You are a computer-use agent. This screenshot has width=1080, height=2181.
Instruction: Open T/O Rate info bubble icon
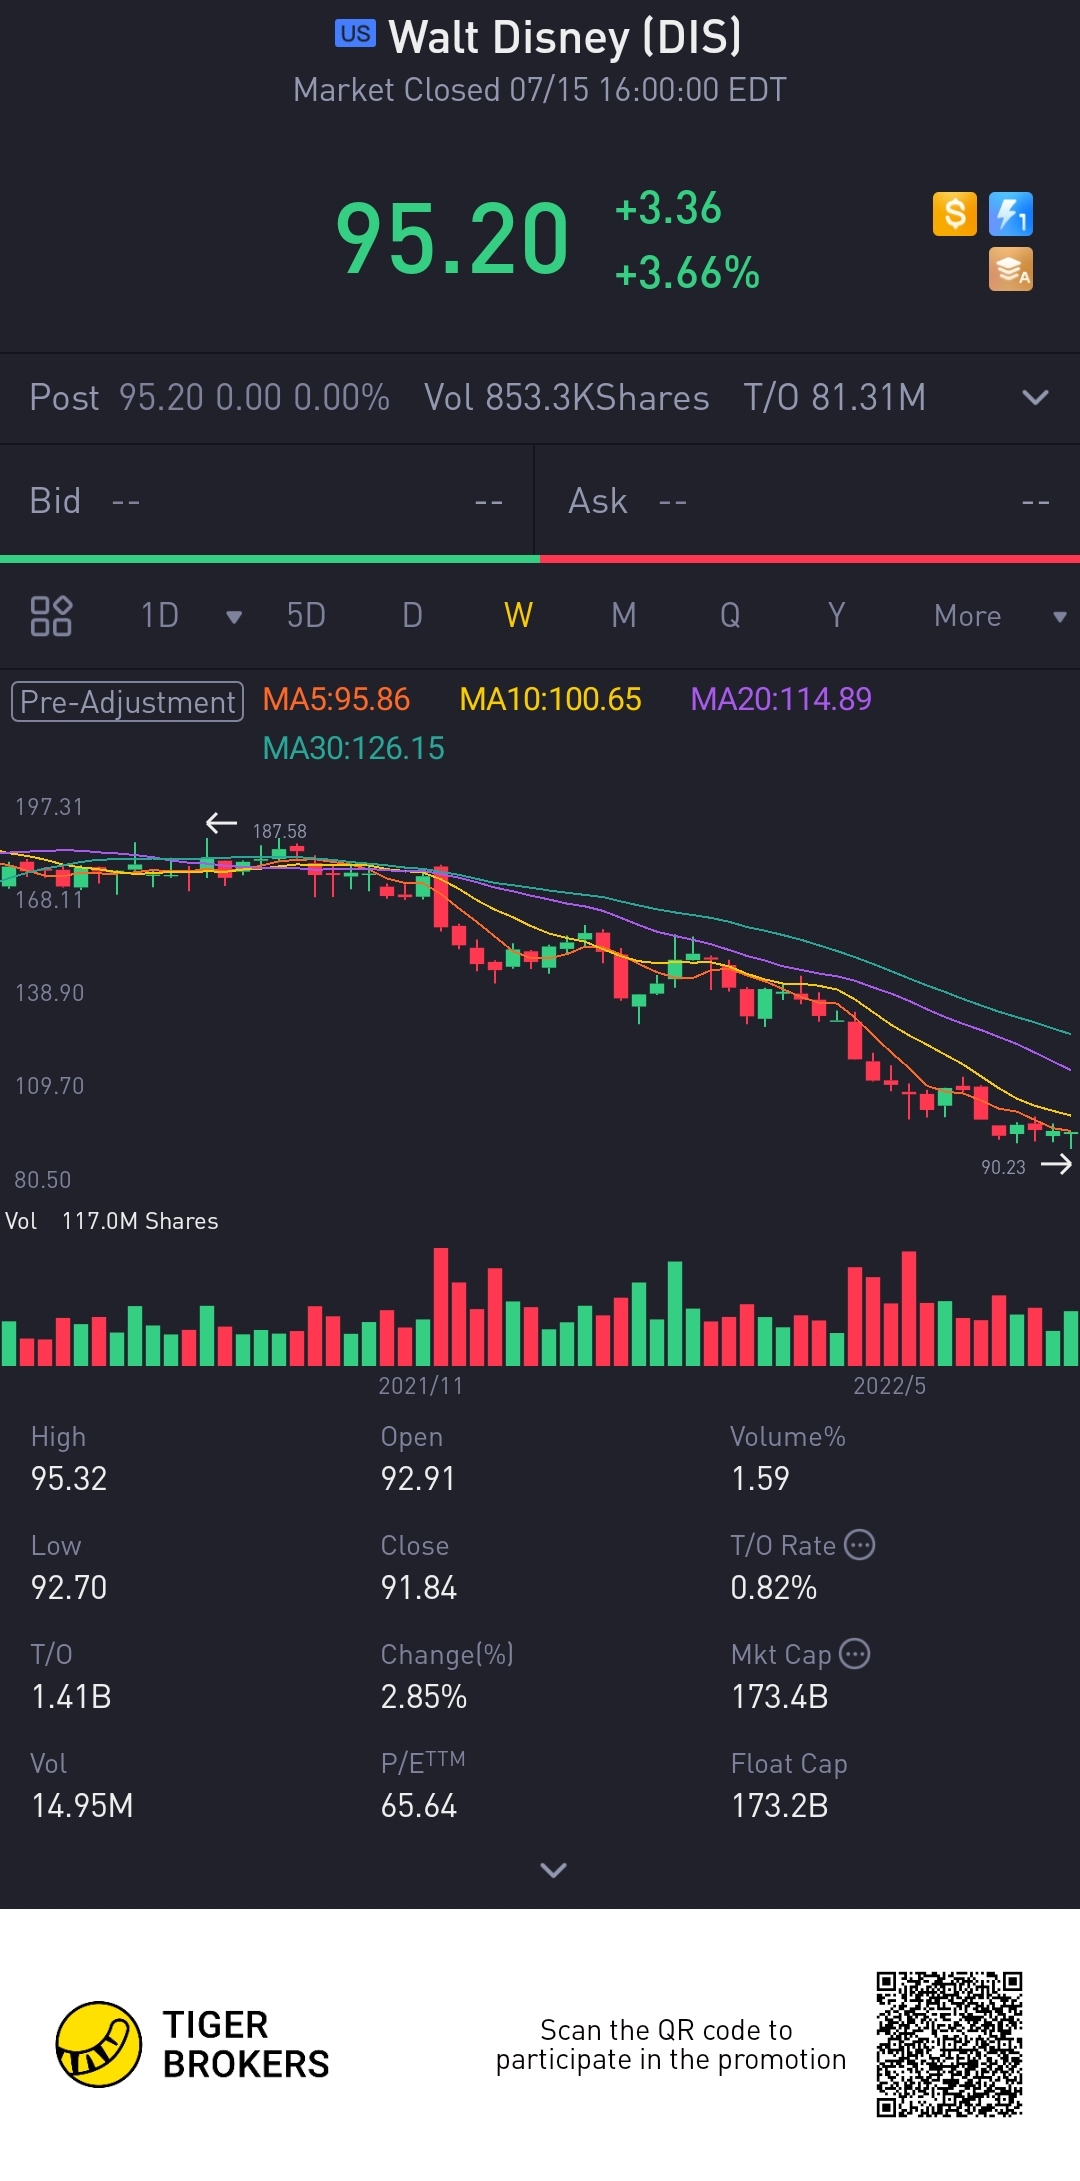[860, 1545]
